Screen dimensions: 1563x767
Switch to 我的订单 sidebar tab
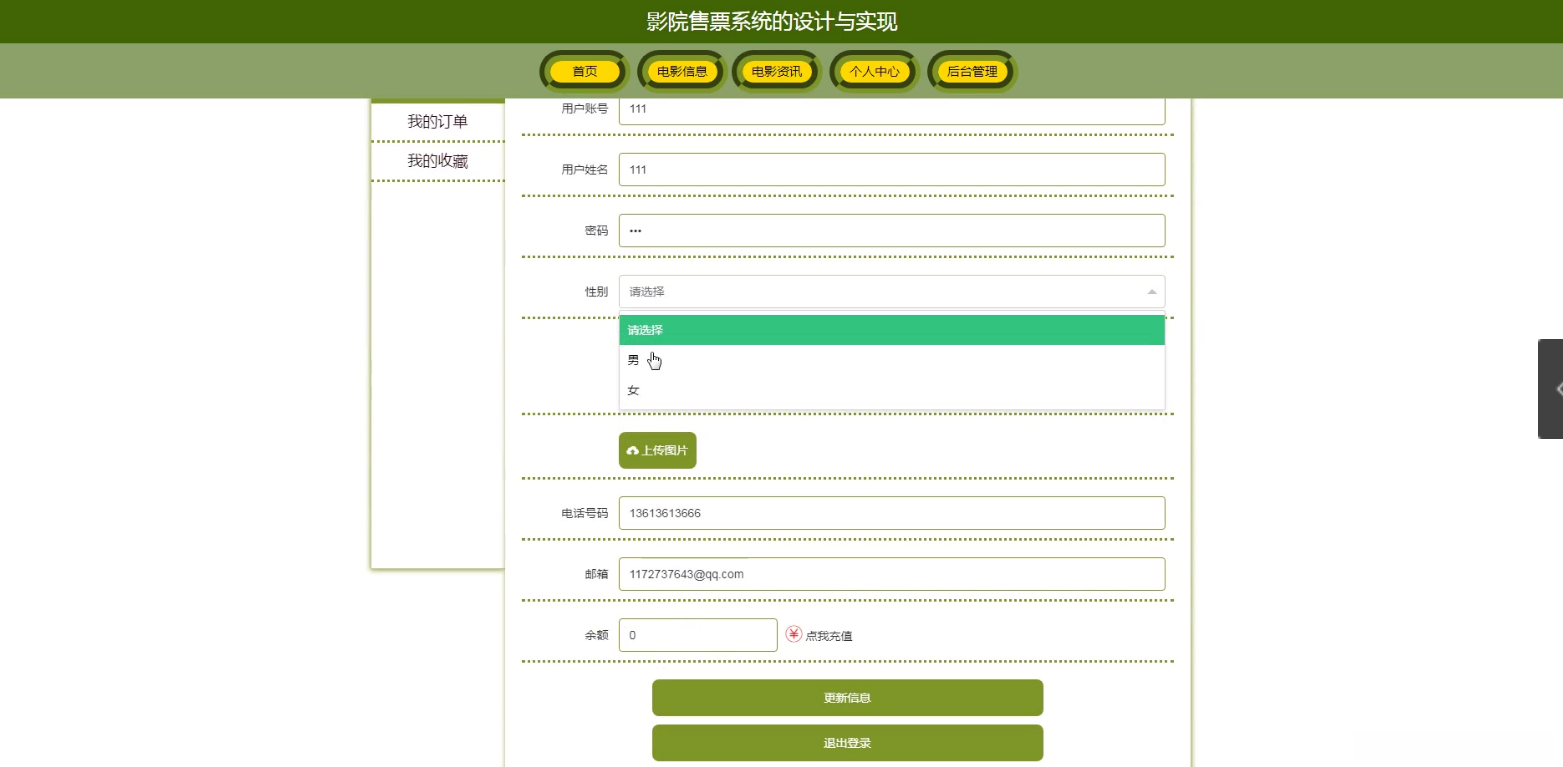[438, 122]
